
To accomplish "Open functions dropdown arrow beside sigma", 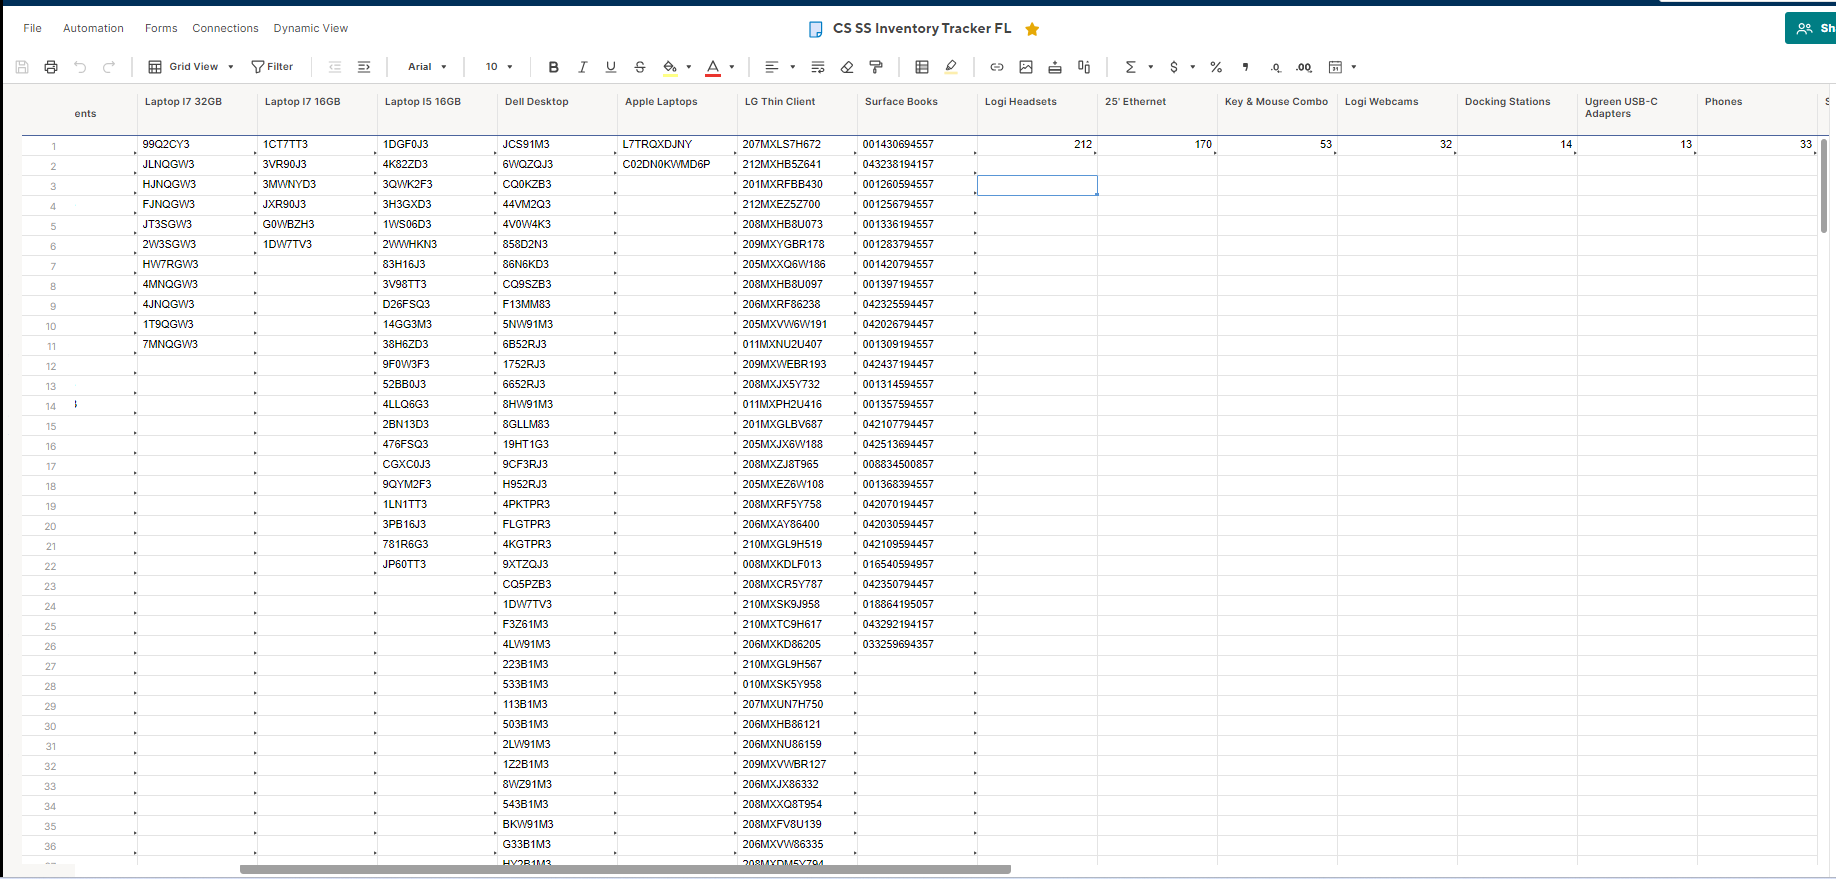I will (x=1151, y=67).
